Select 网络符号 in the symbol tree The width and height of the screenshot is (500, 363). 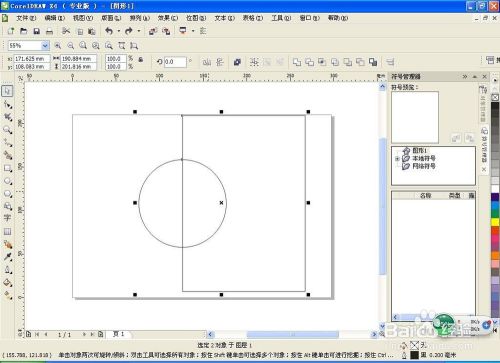click(424, 166)
